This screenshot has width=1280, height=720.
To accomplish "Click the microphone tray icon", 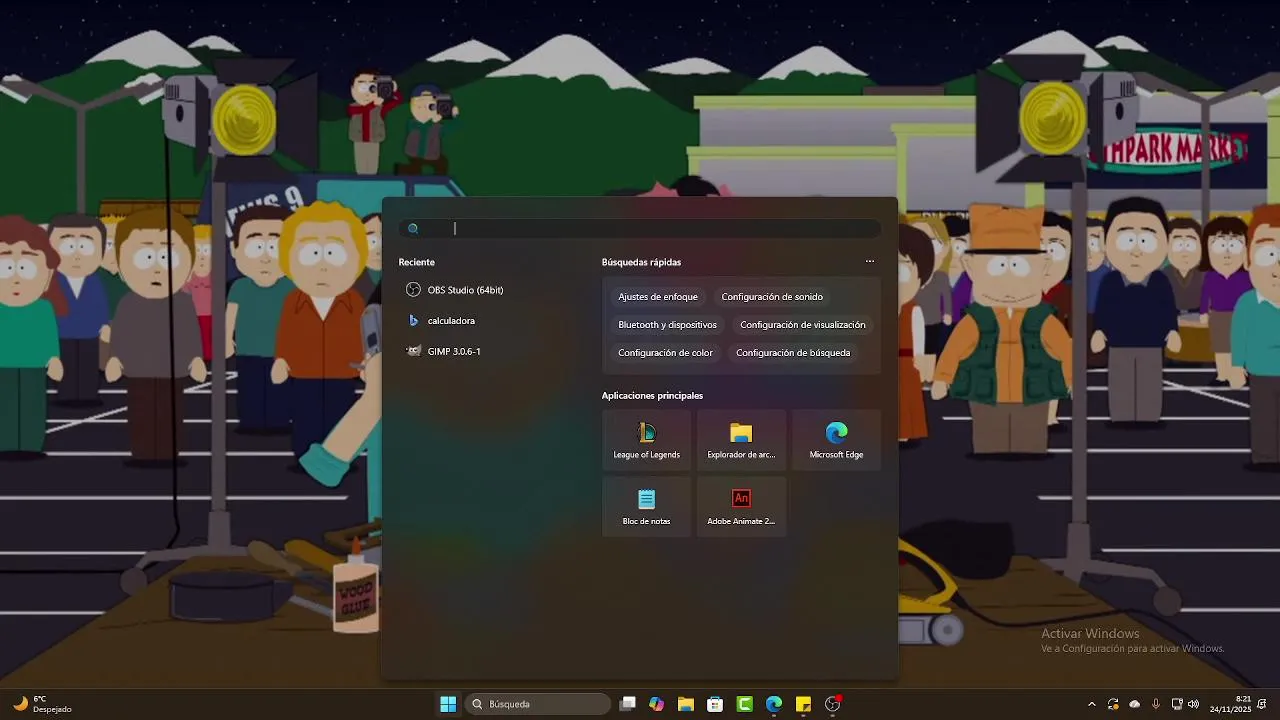I will pyautogui.click(x=1156, y=704).
